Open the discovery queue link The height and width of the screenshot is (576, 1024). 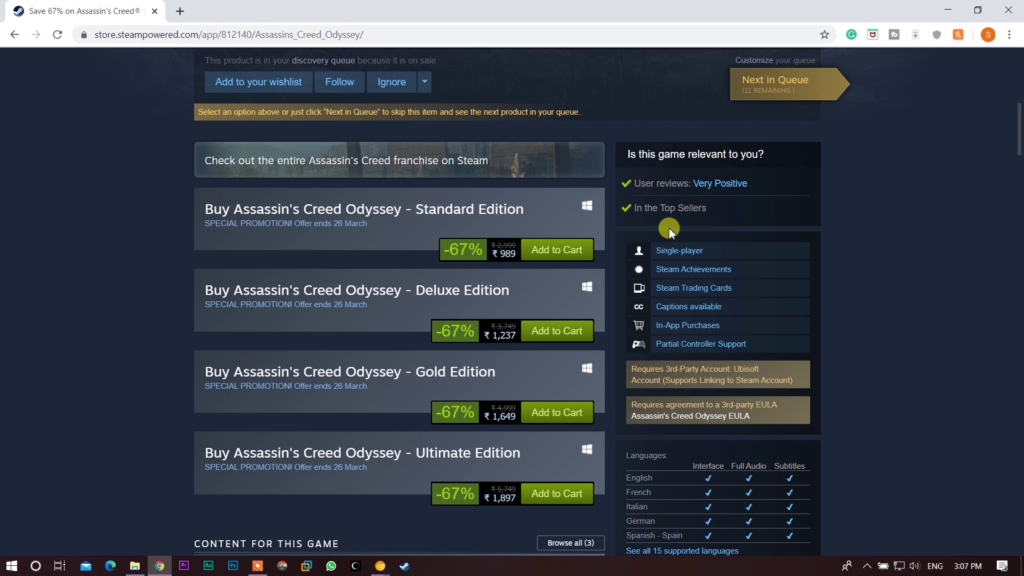coord(323,60)
